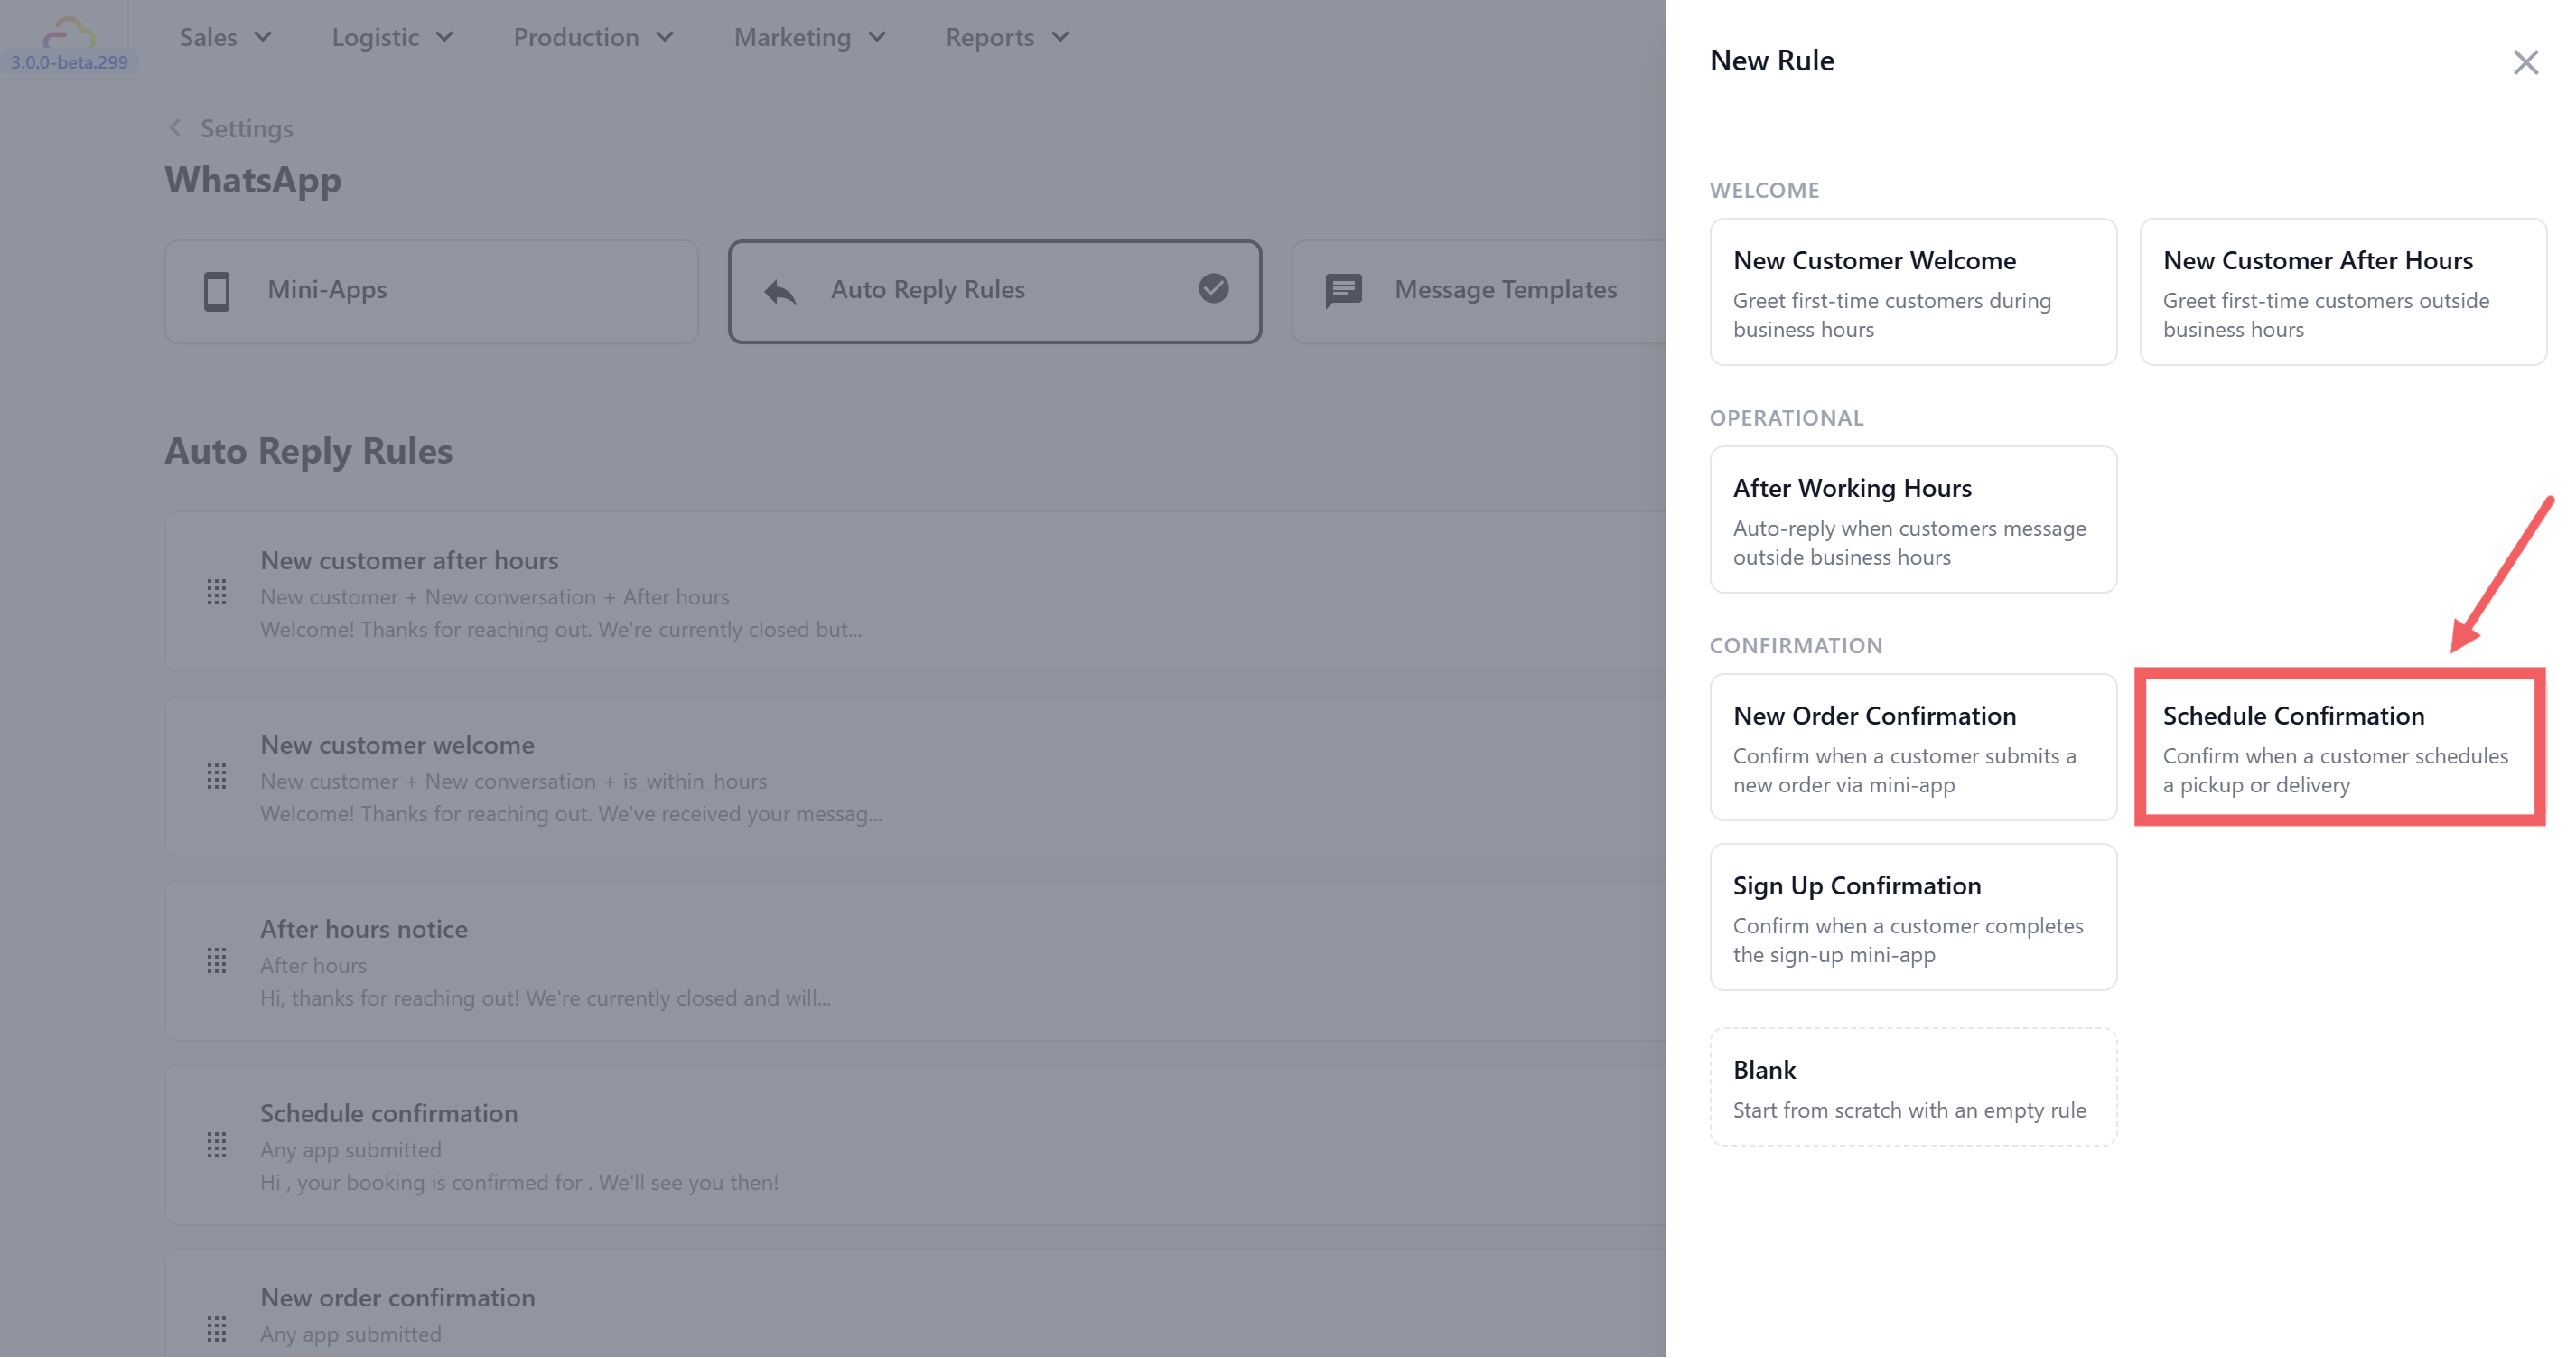Screen dimensions: 2576x1358
Task: Select the Blank rule template
Action: 1912,1088
